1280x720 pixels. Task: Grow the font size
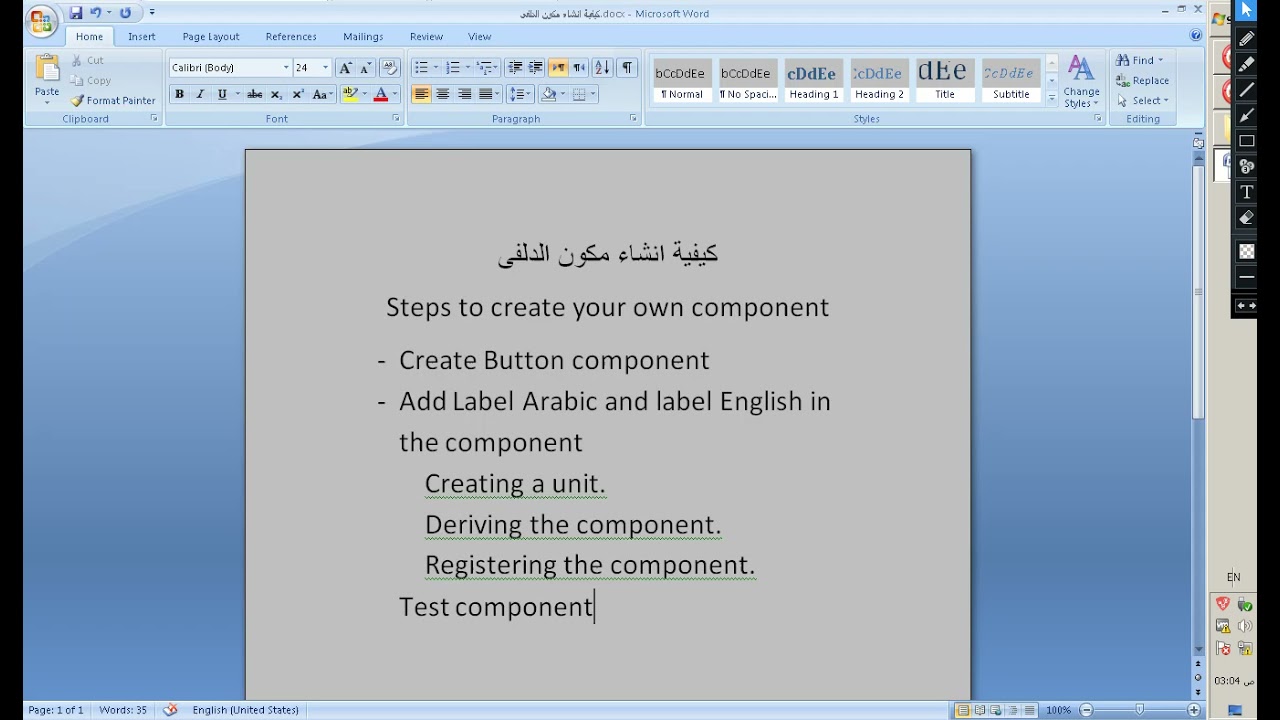pos(345,68)
